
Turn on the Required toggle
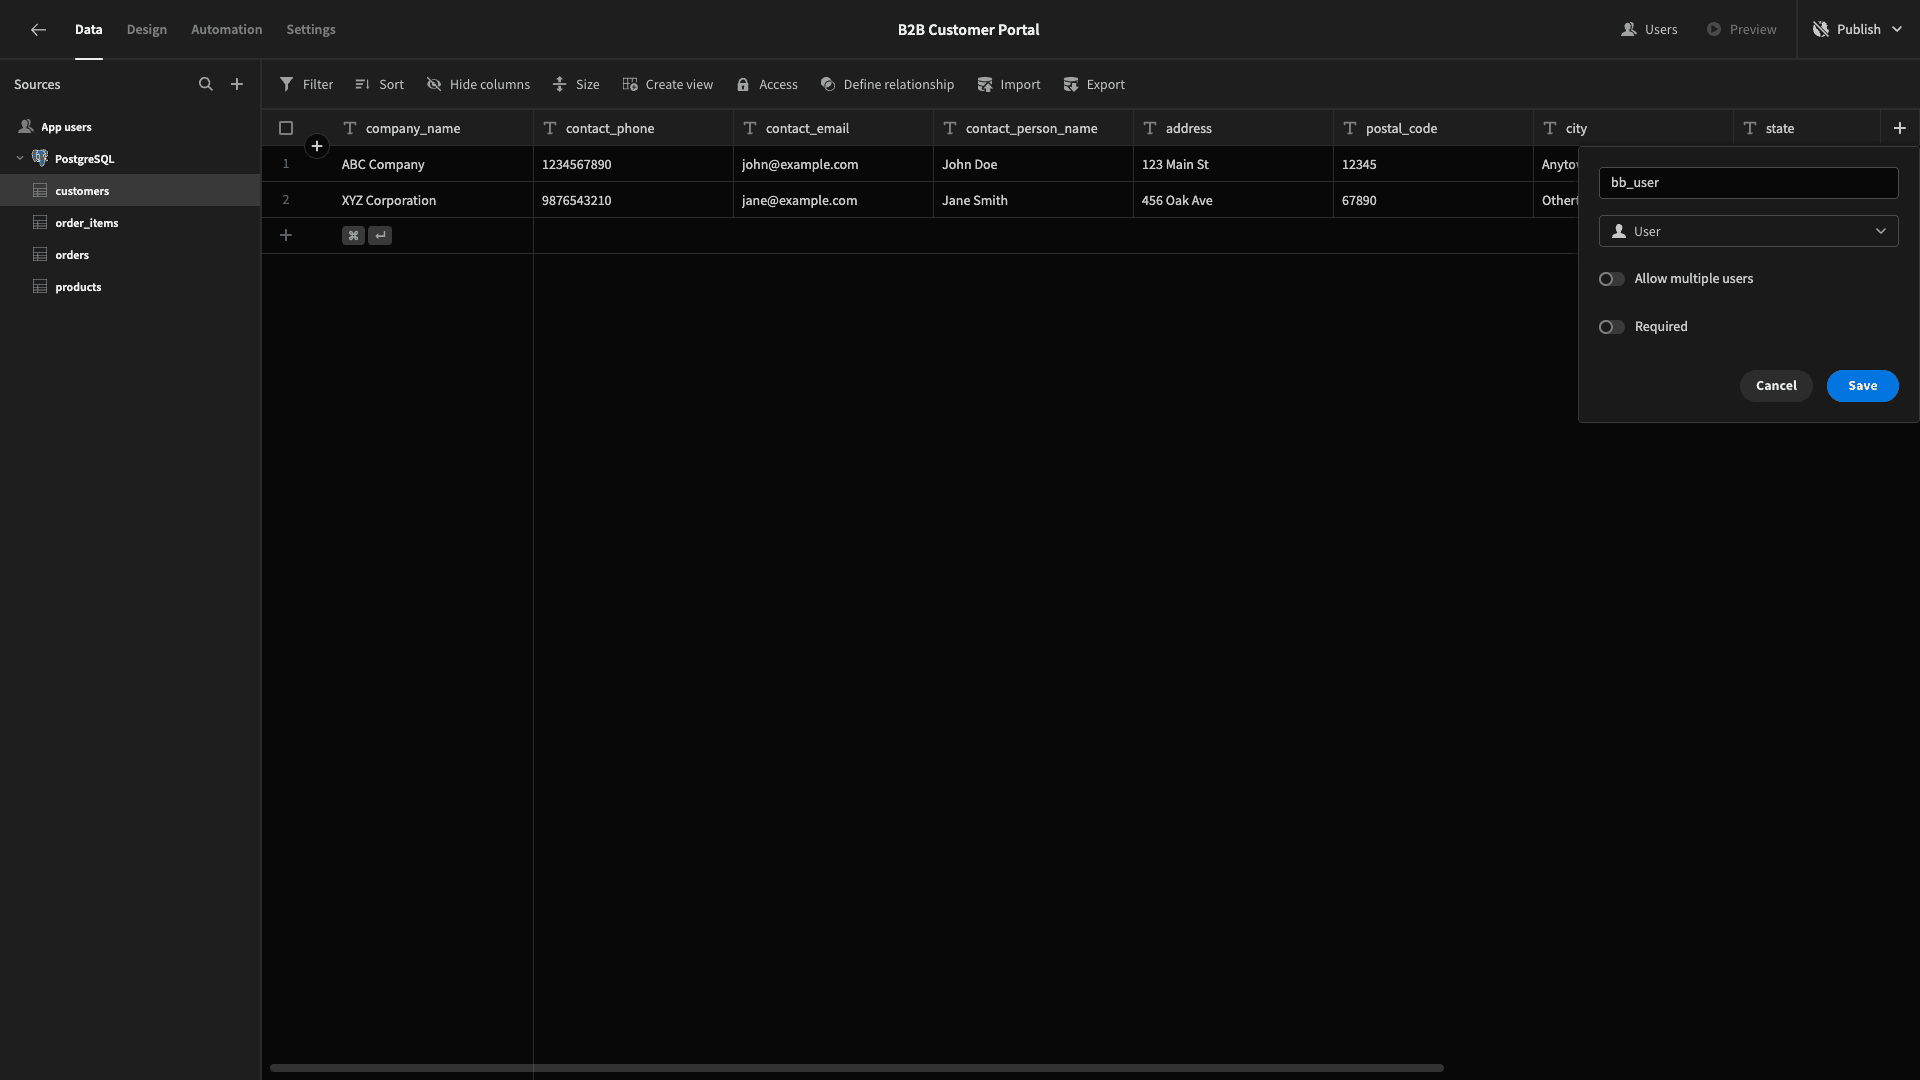click(1611, 327)
